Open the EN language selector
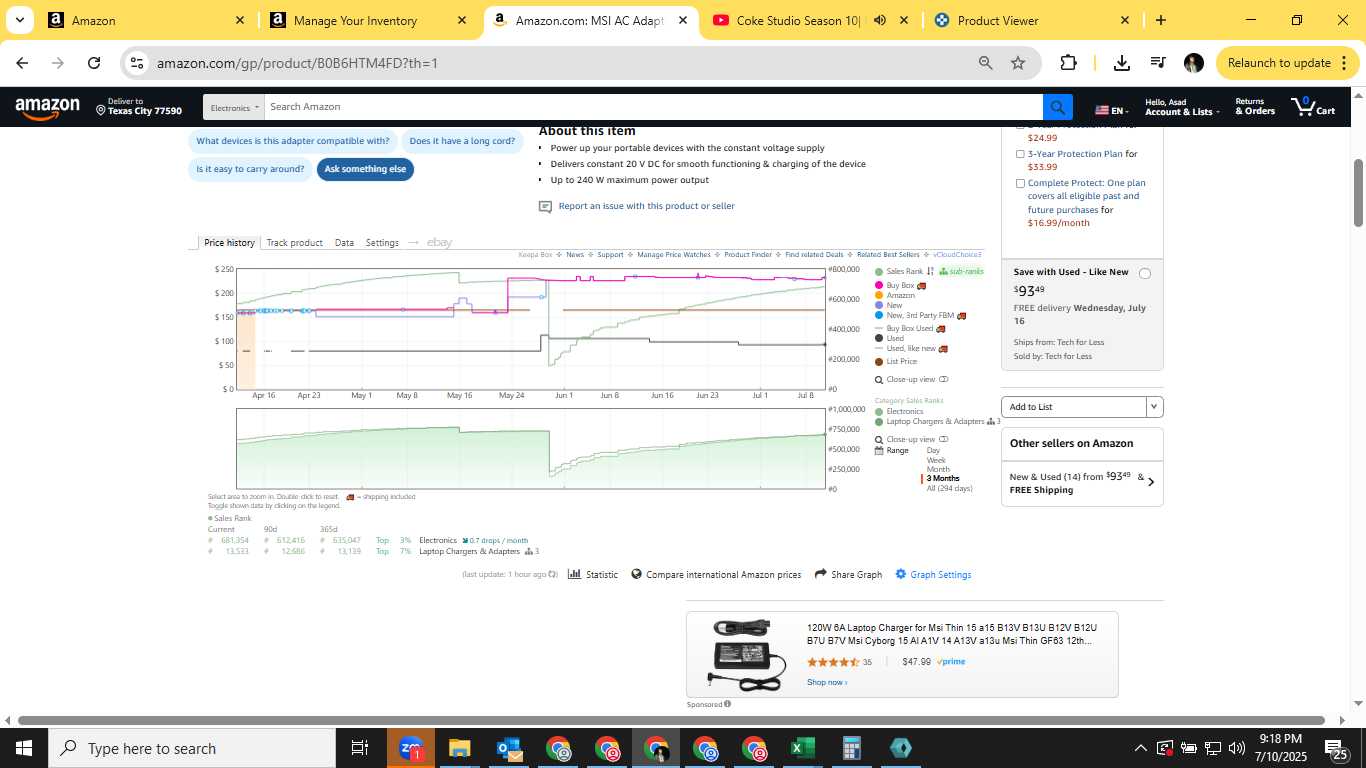Screen dimensions: 1366x768 pyautogui.click(x=1111, y=110)
